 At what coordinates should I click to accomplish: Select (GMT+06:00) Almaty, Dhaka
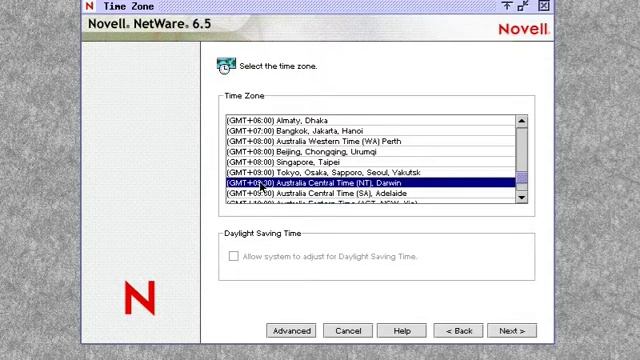(371, 120)
